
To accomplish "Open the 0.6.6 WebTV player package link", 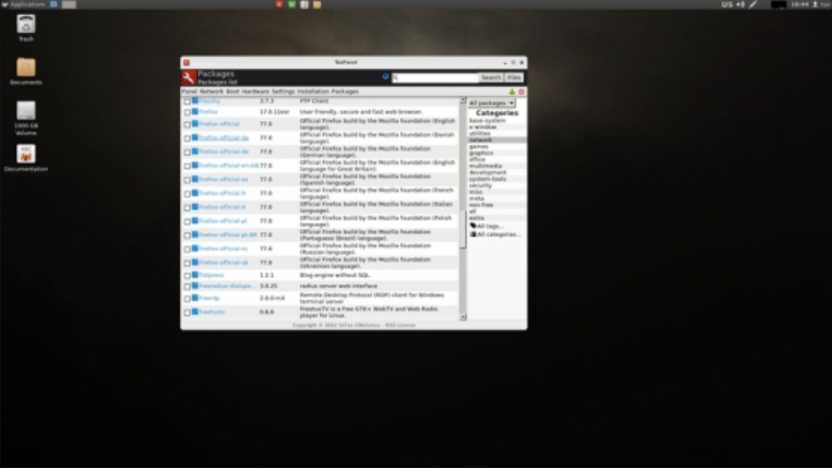I will tap(212, 311).
